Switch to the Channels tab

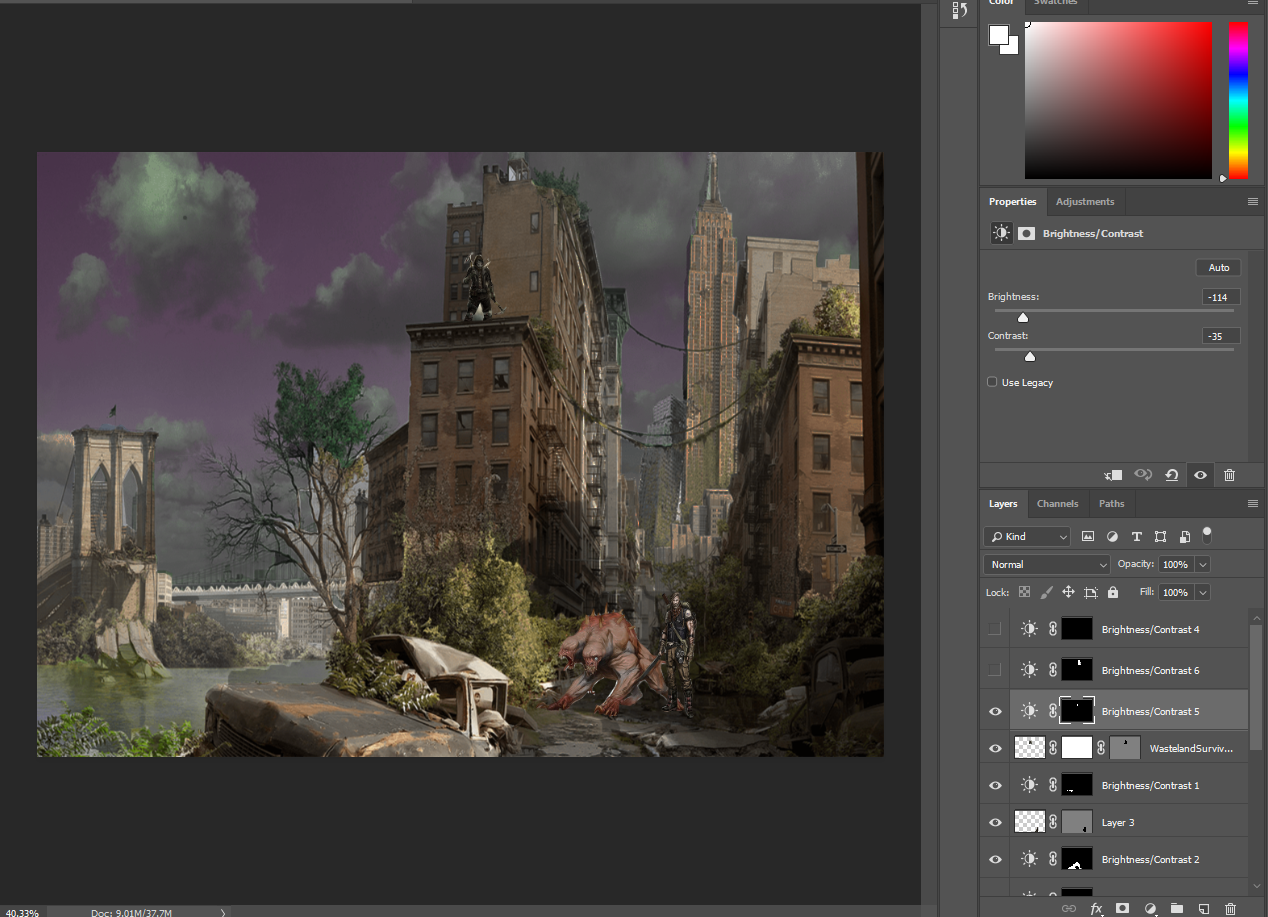(x=1057, y=503)
